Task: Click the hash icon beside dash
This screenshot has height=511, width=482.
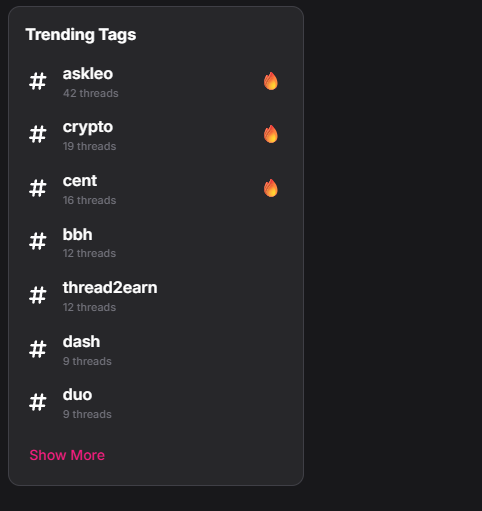Action: pyautogui.click(x=37, y=350)
